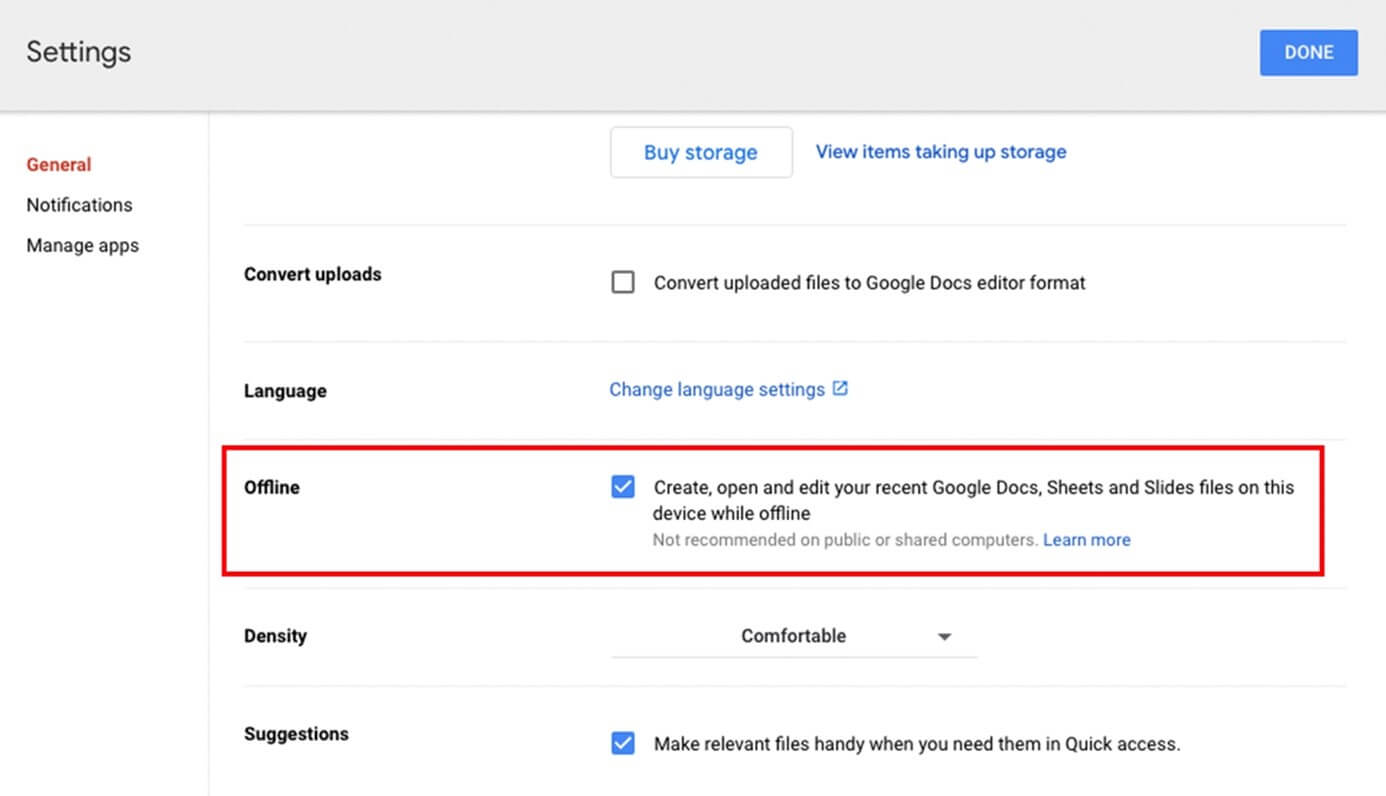Screen dimensions: 1386x796
Task: Enable Convert uploaded files checkbox
Action: (x=623, y=283)
